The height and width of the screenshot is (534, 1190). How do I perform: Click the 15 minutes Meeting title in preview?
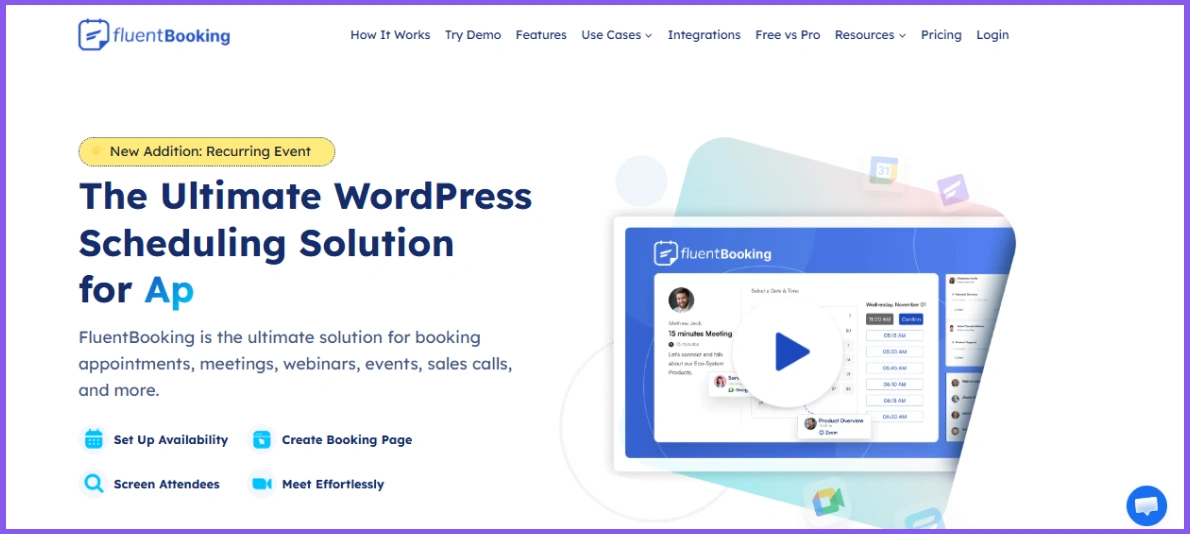pyautogui.click(x=700, y=333)
